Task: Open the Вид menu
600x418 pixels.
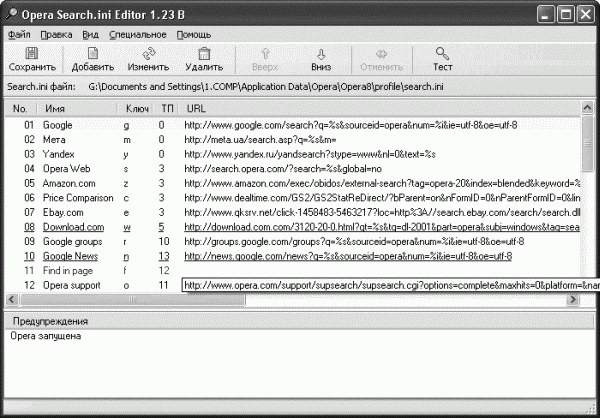Action: tap(90, 35)
